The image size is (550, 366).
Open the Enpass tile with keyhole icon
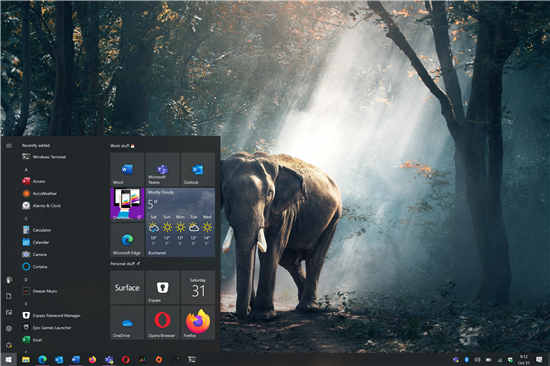click(162, 287)
